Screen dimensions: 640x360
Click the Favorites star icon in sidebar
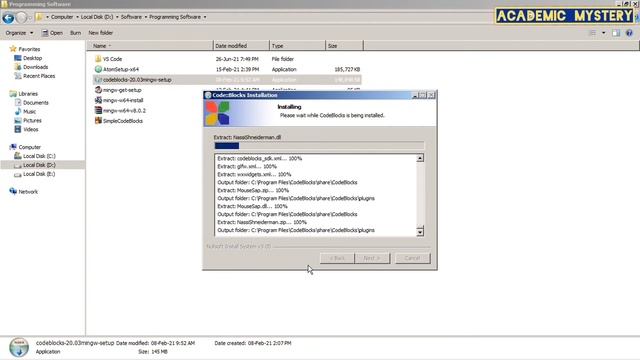click(x=13, y=49)
